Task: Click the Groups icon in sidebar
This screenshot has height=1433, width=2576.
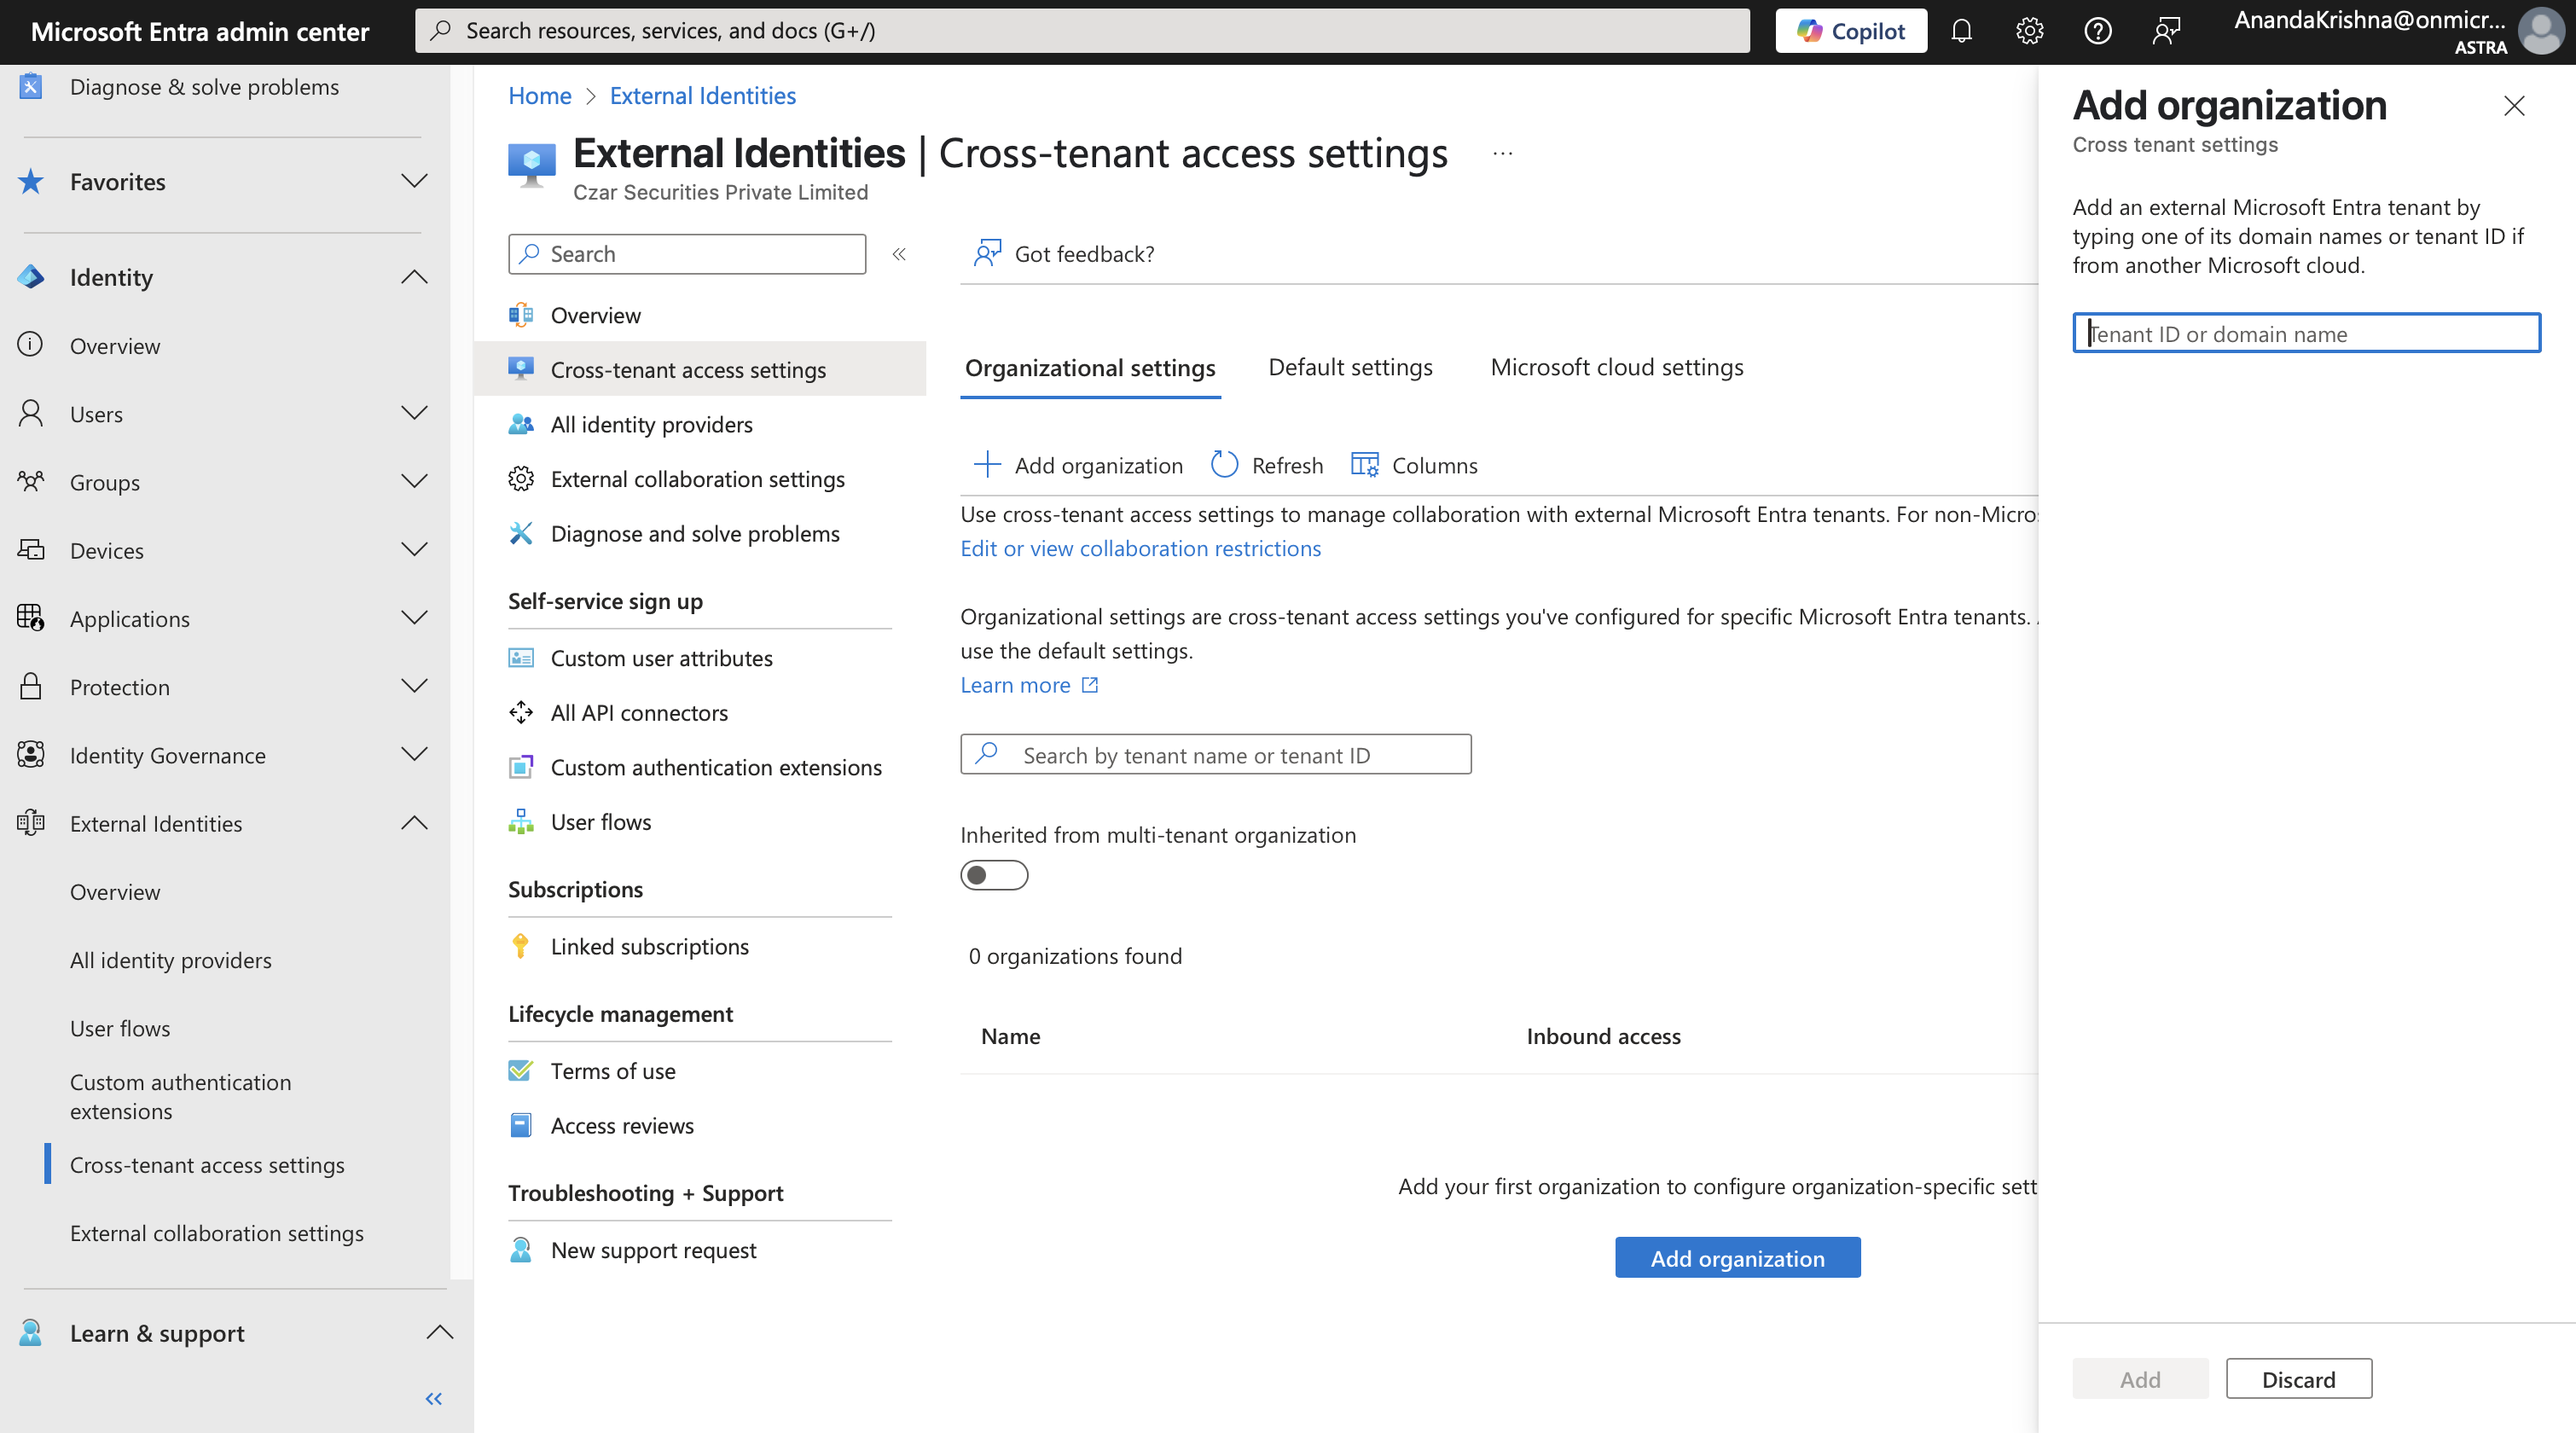Action: point(31,481)
